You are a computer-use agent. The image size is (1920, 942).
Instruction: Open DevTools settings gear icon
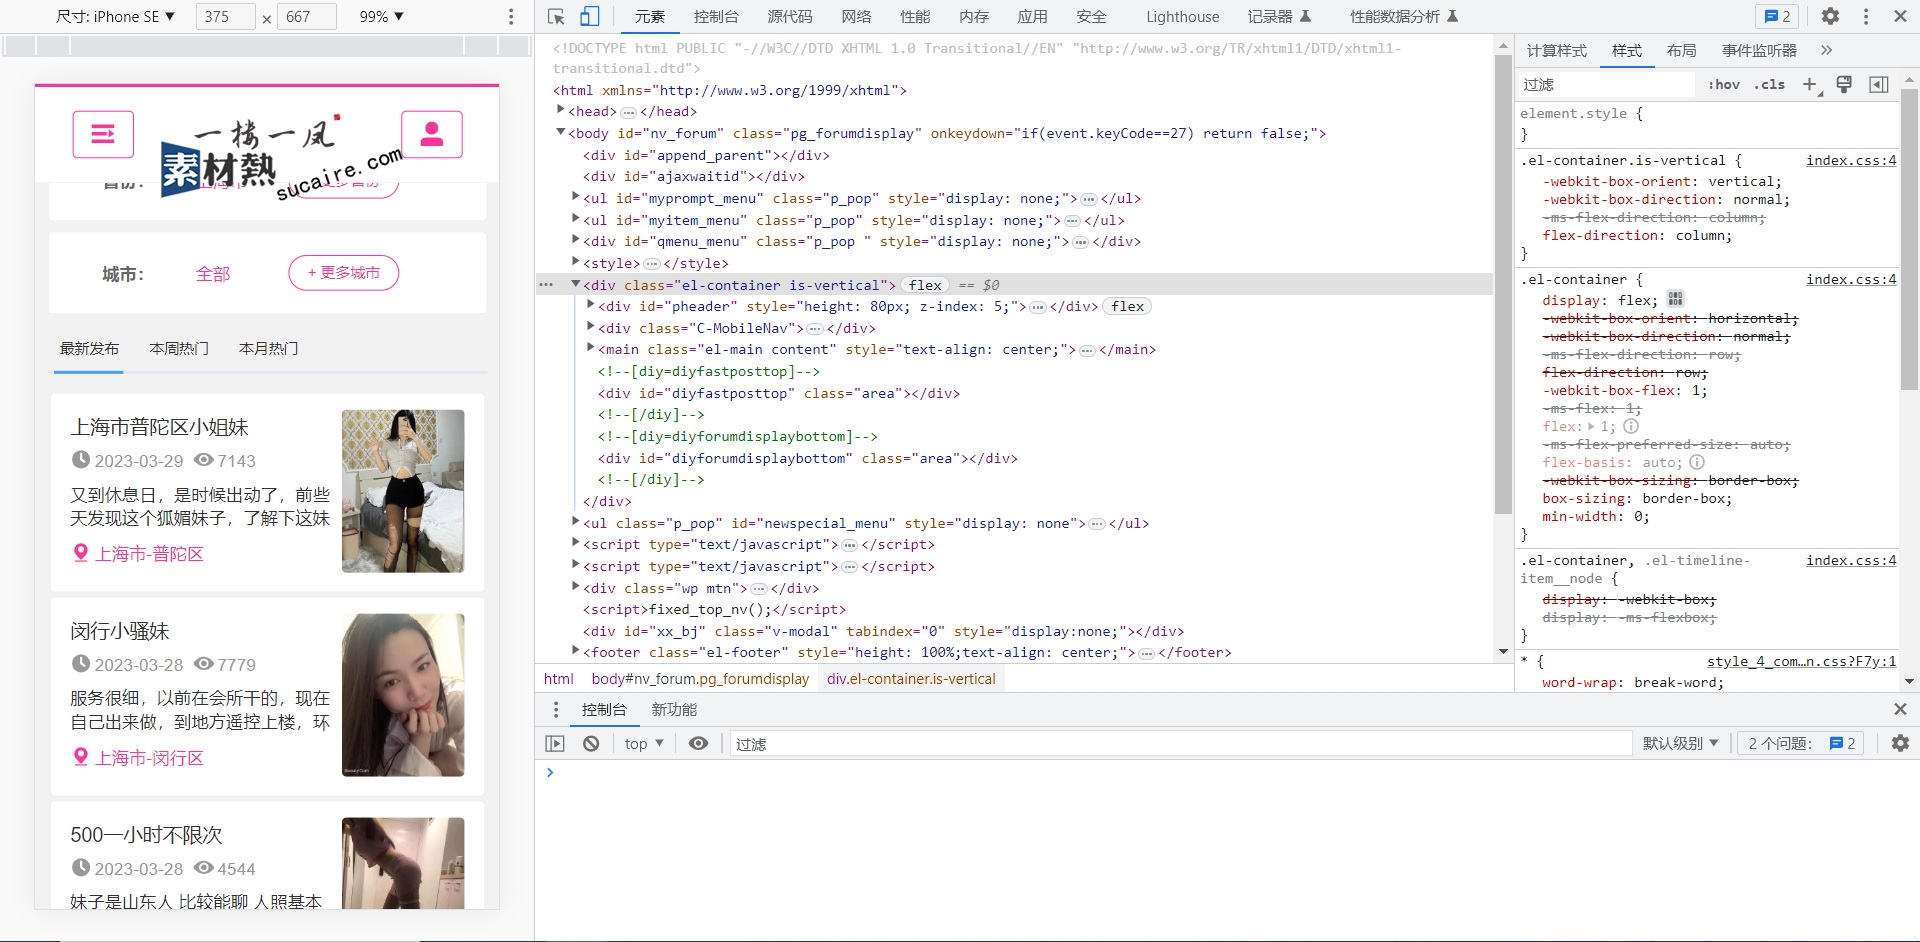(1830, 16)
